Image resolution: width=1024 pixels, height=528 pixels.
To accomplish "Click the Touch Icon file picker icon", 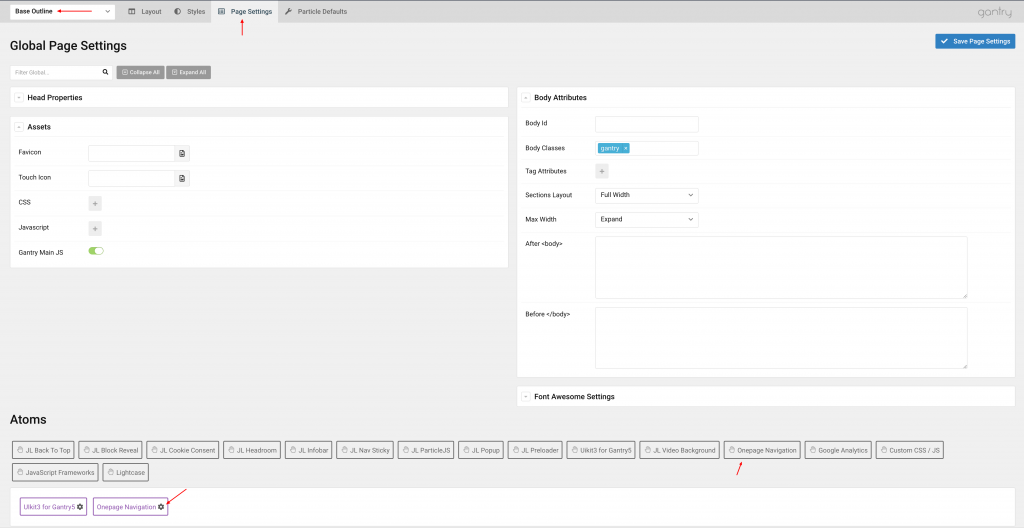I will click(x=182, y=178).
